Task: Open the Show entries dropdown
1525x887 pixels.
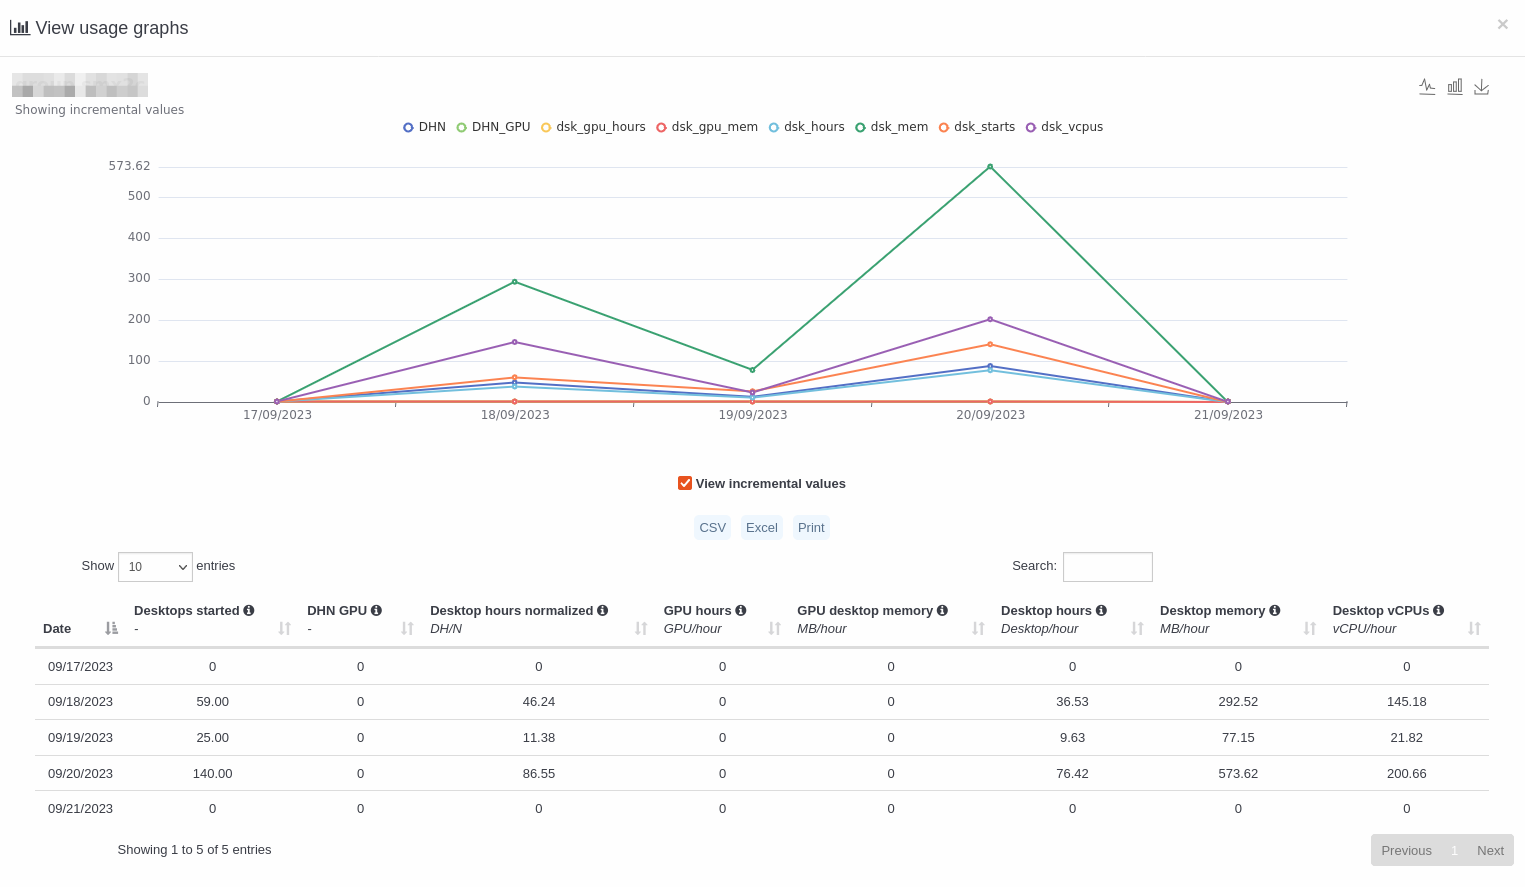Action: [155, 567]
